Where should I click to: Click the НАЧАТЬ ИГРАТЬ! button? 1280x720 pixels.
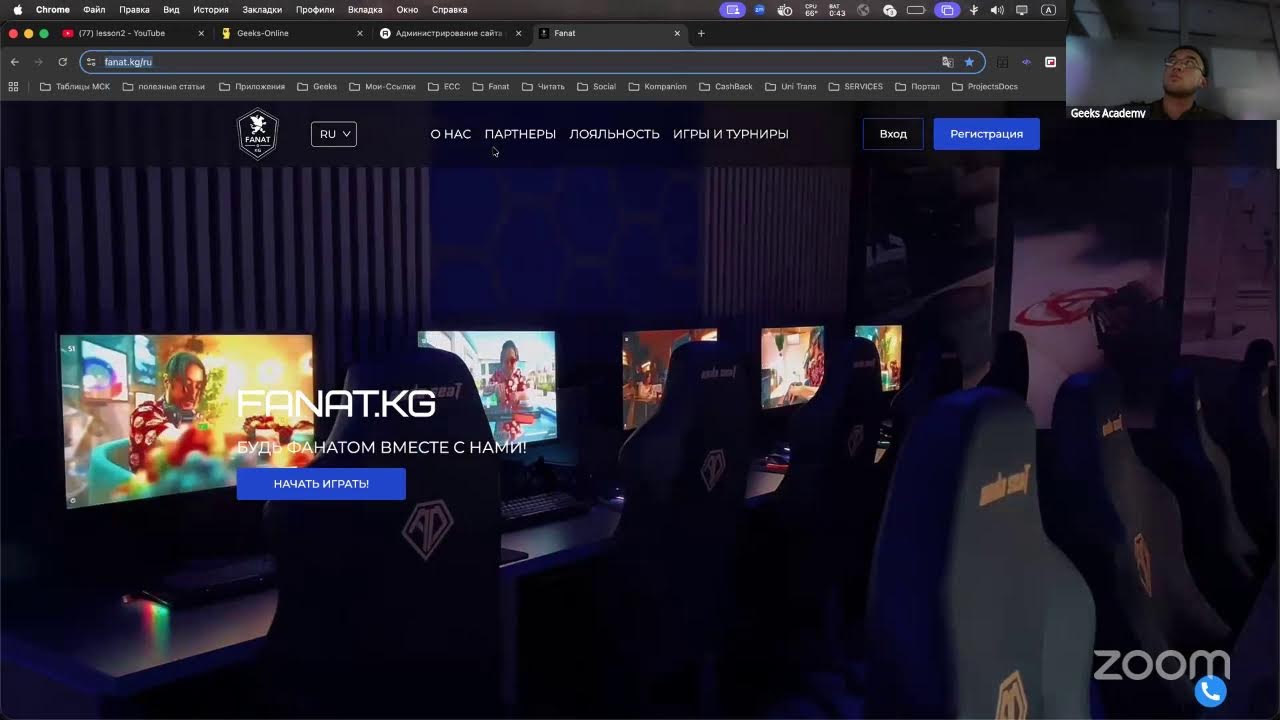[321, 484]
